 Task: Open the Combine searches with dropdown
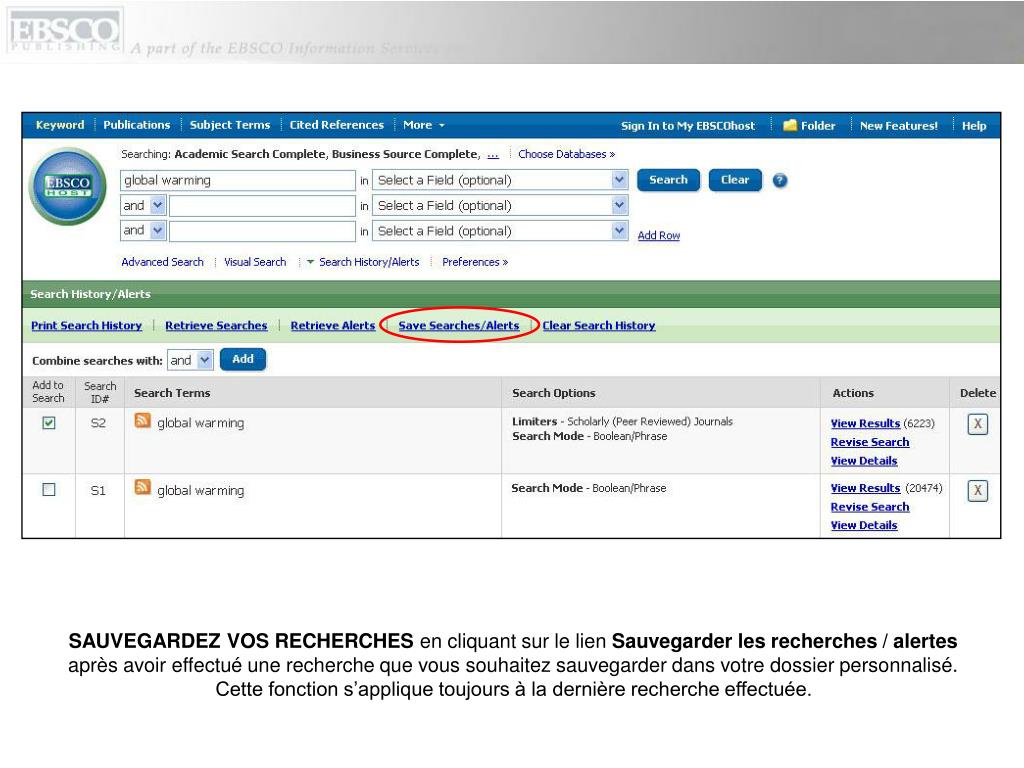click(190, 360)
